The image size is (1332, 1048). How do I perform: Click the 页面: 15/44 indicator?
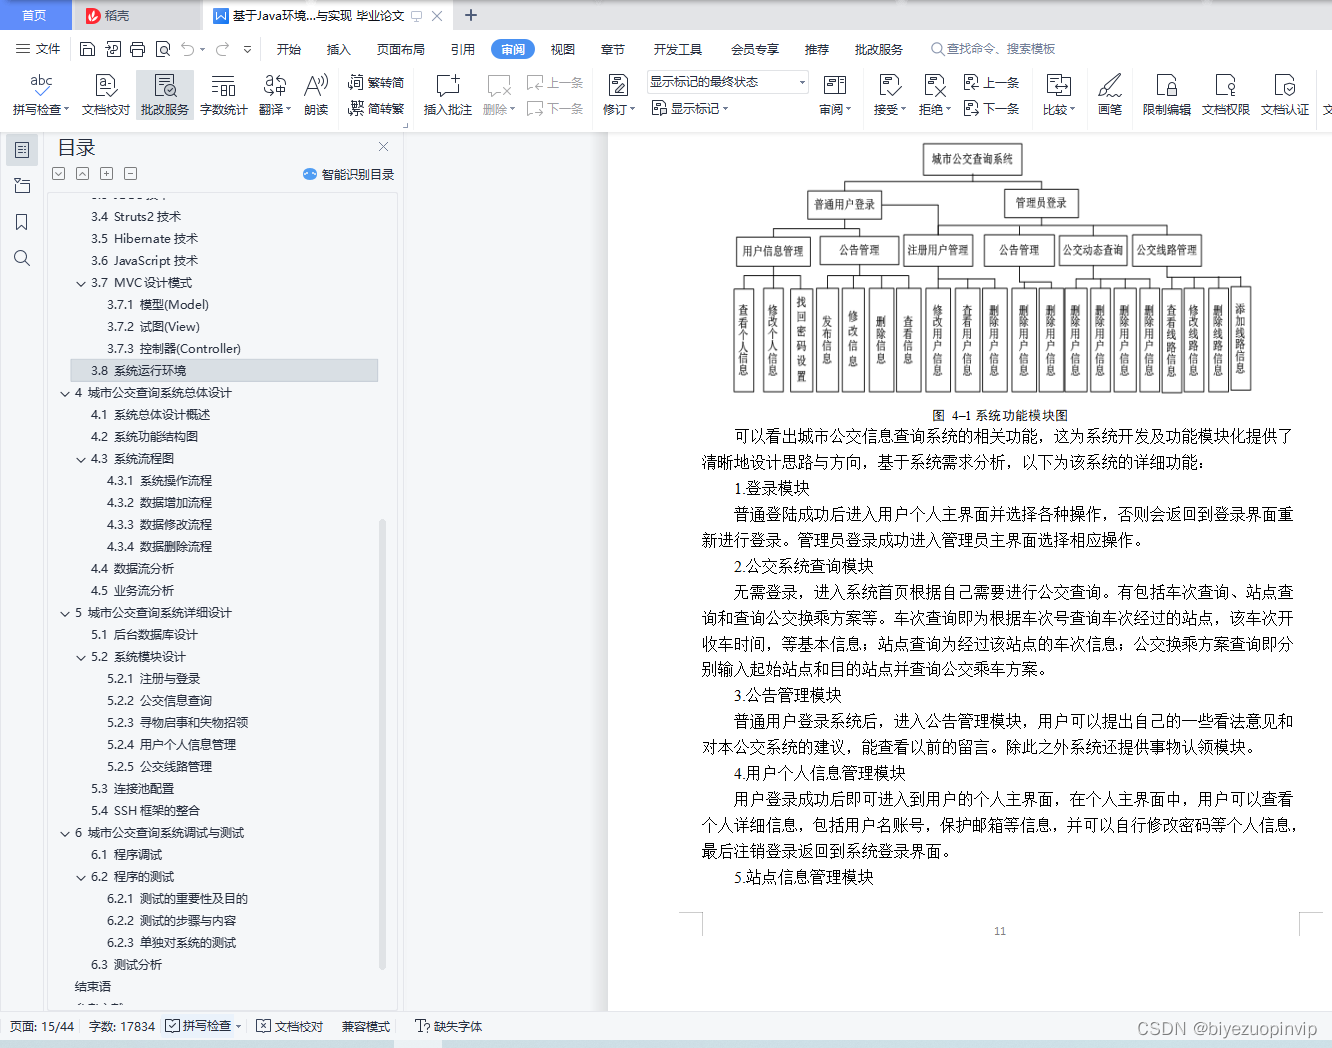click(42, 1026)
